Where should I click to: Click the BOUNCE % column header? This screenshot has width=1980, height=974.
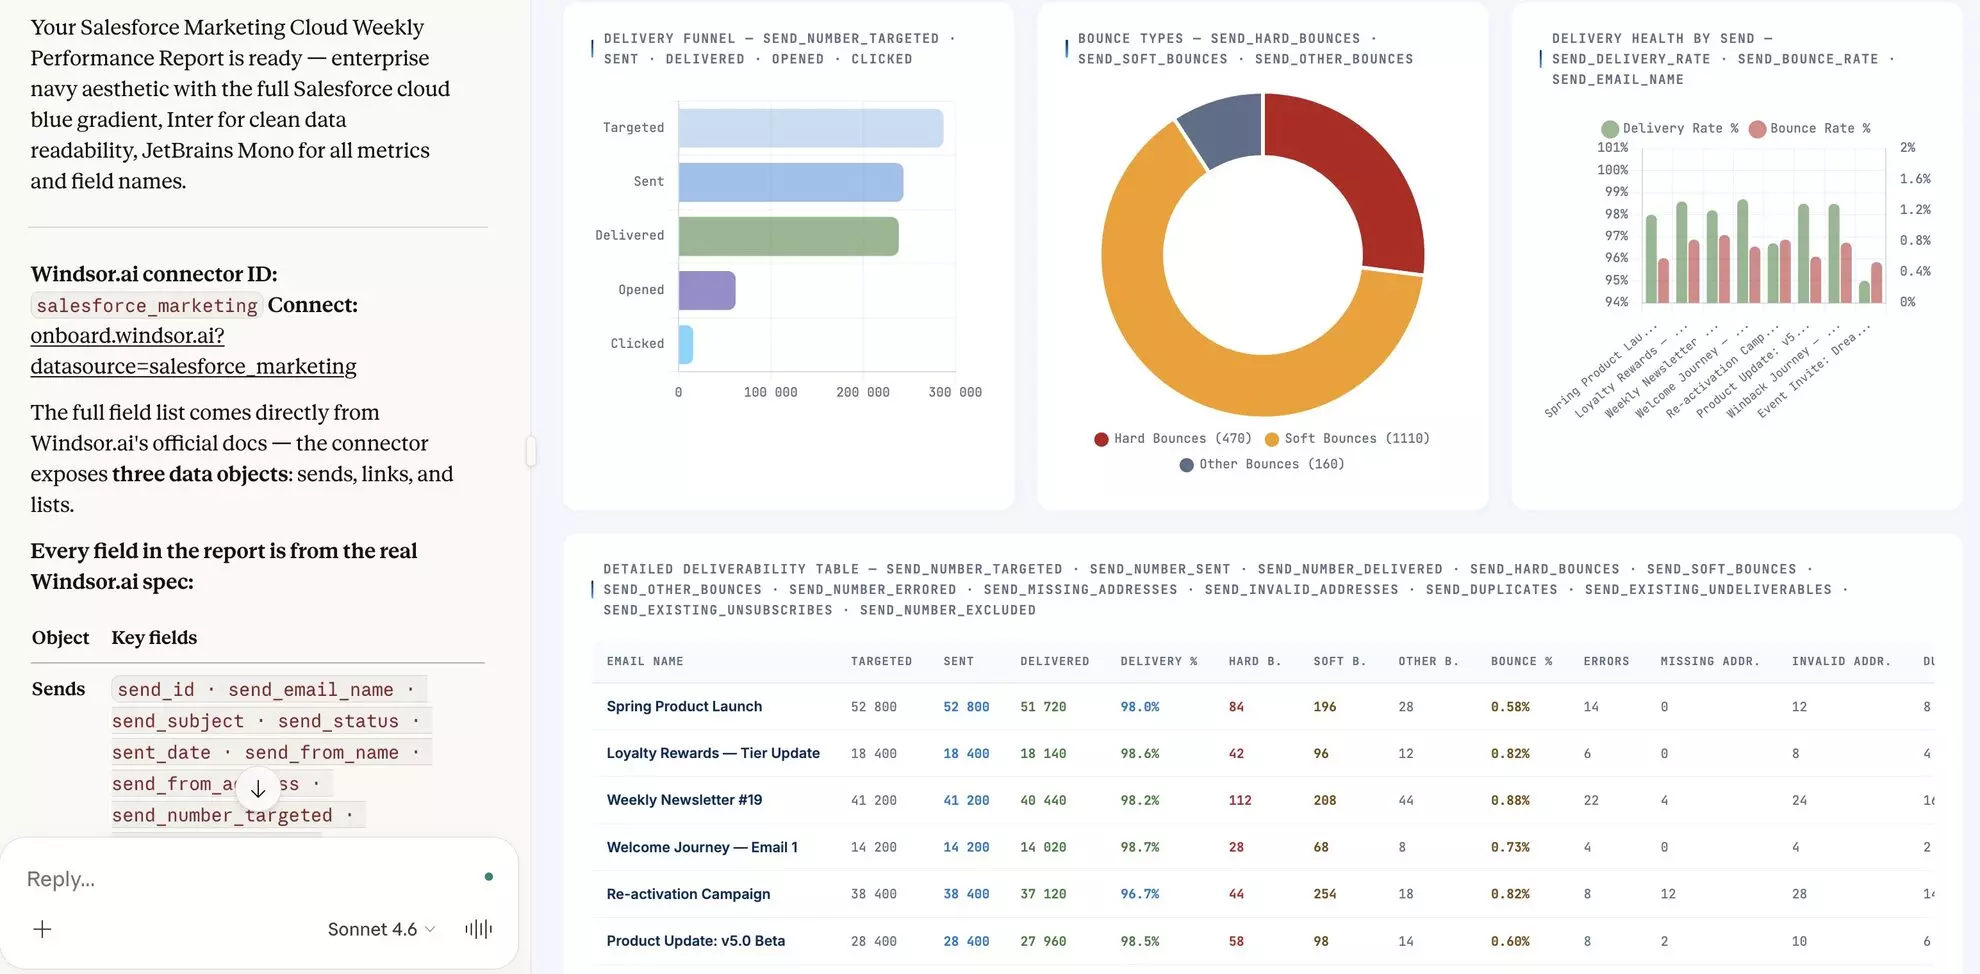coord(1522,662)
